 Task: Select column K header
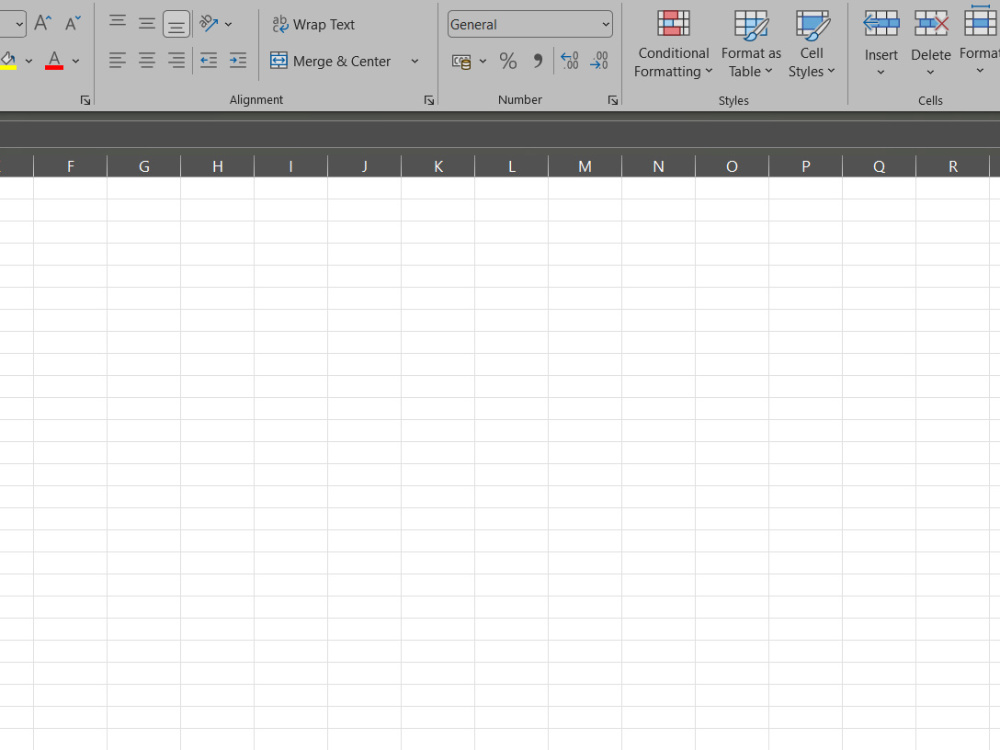point(438,166)
